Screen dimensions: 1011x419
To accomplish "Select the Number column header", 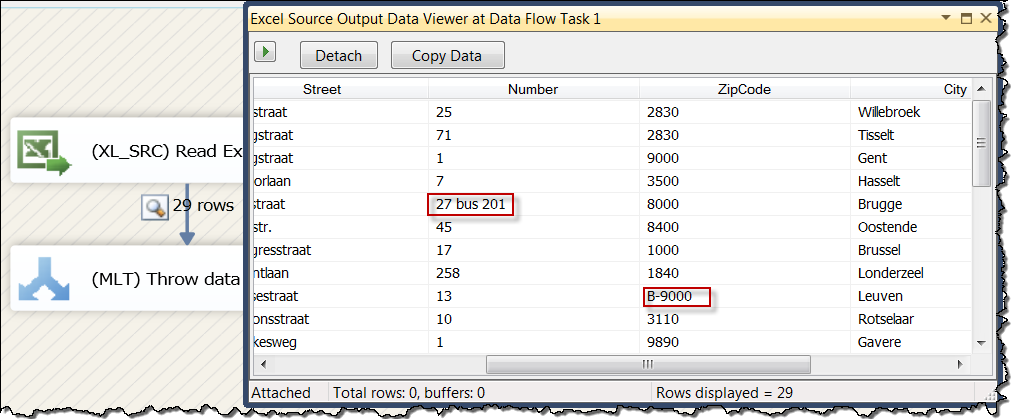I will point(532,90).
